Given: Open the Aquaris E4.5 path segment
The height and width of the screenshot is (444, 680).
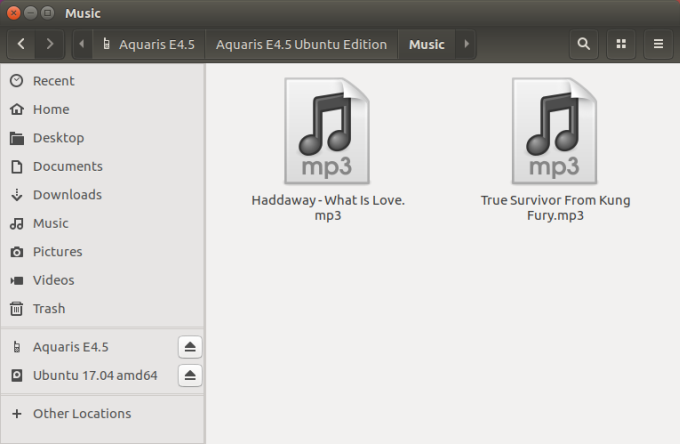Looking at the screenshot, I should 148,44.
